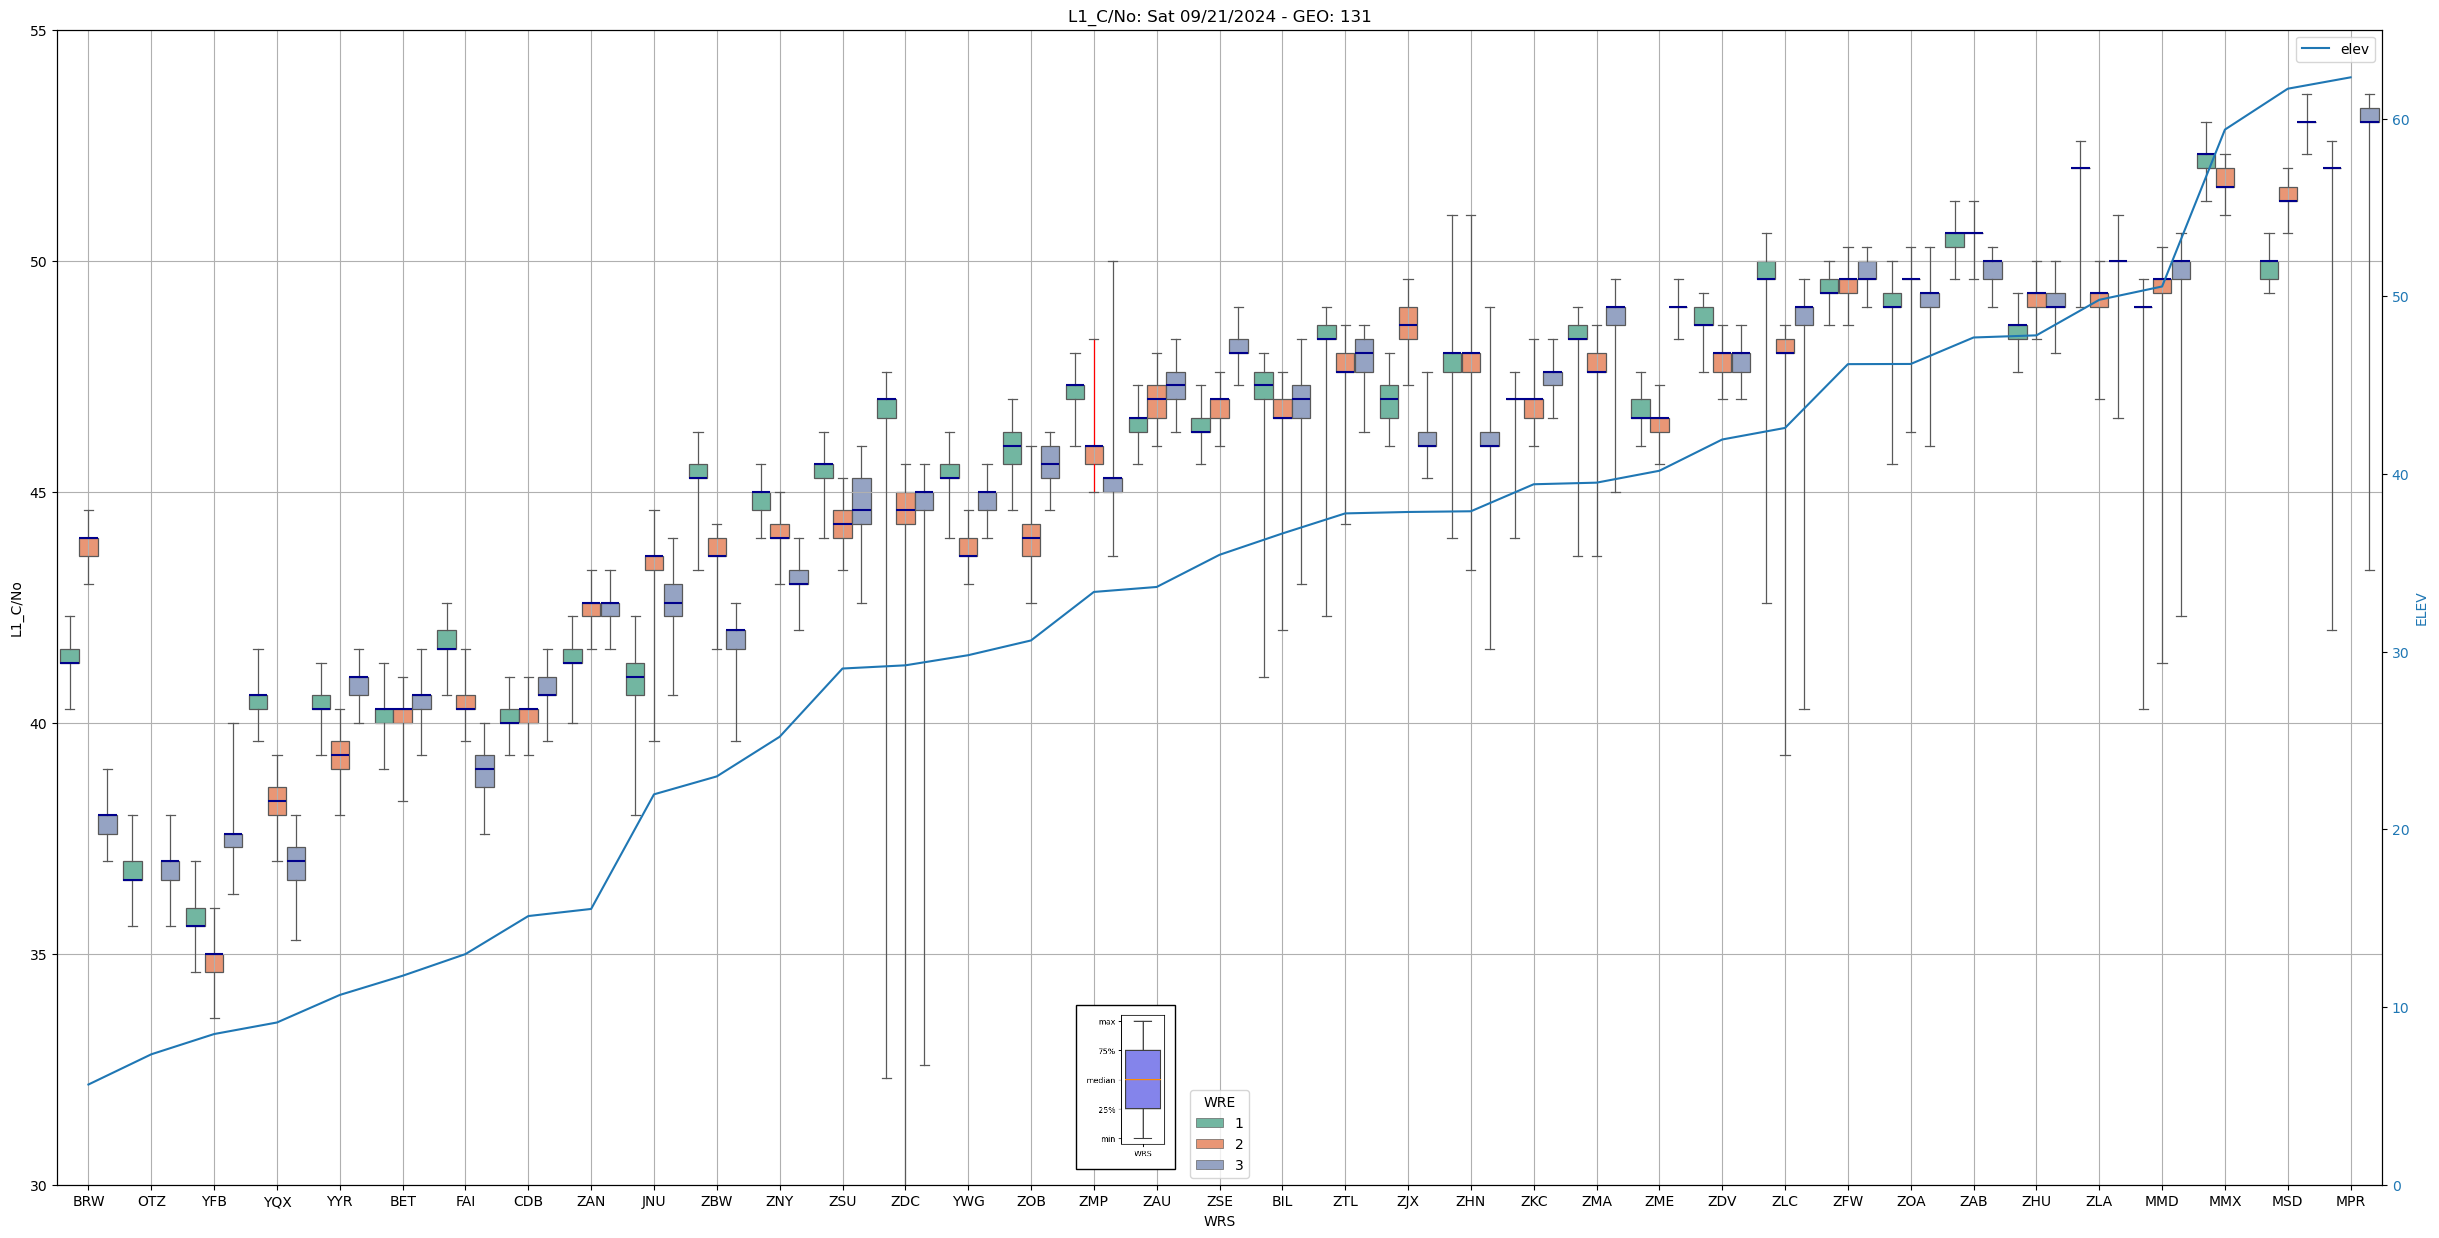
Task: Click the 'ZDC' station tick label
Action: coord(905,1201)
